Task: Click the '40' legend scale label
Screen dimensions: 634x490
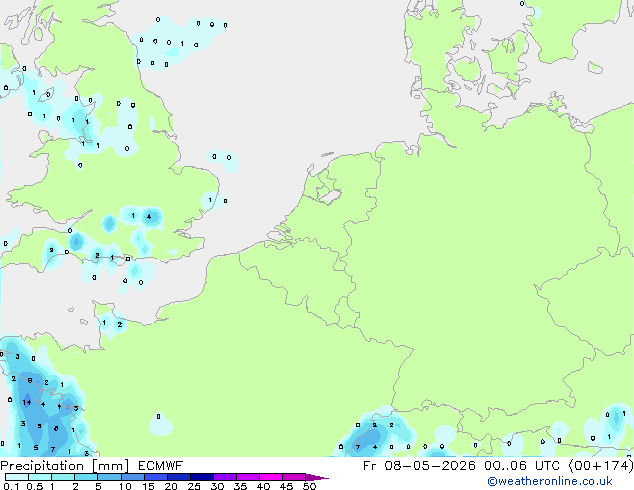Action: click(x=264, y=486)
